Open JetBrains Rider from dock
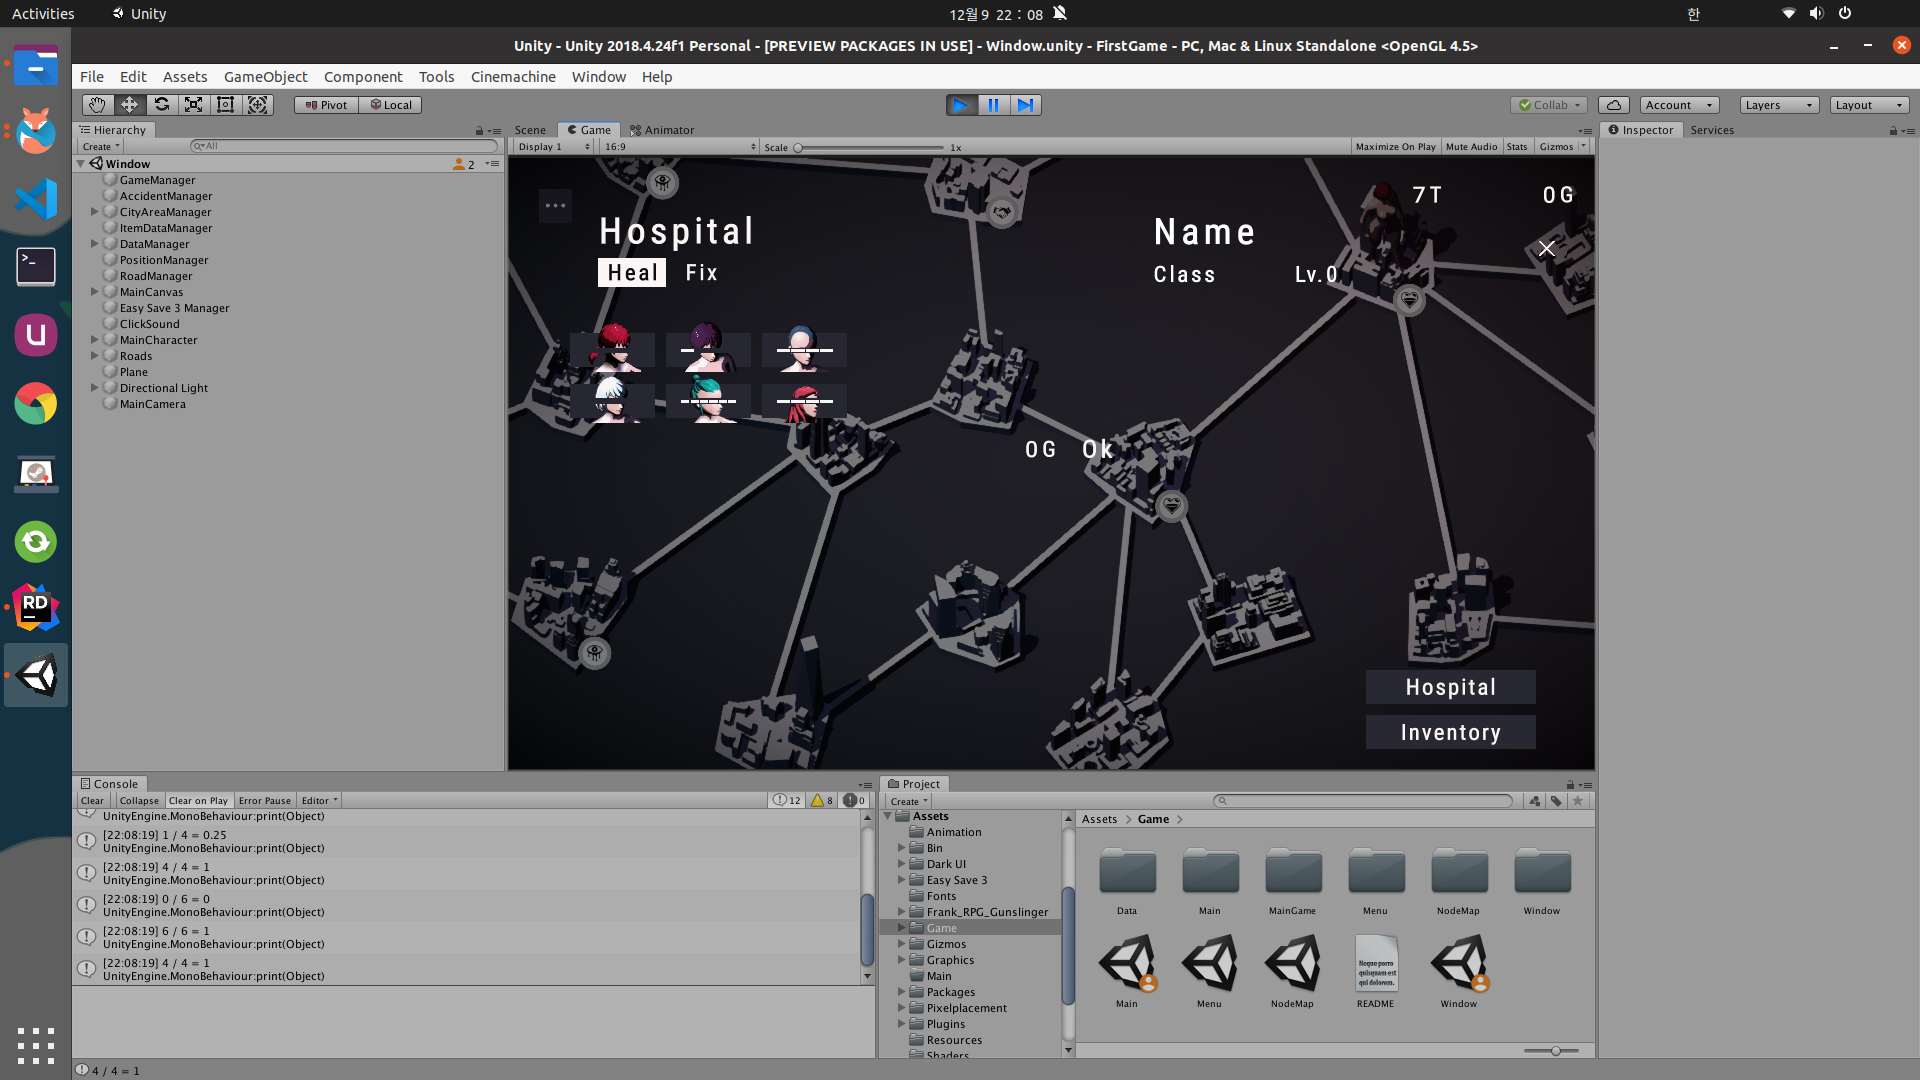Viewport: 1920px width, 1080px height. coord(36,607)
